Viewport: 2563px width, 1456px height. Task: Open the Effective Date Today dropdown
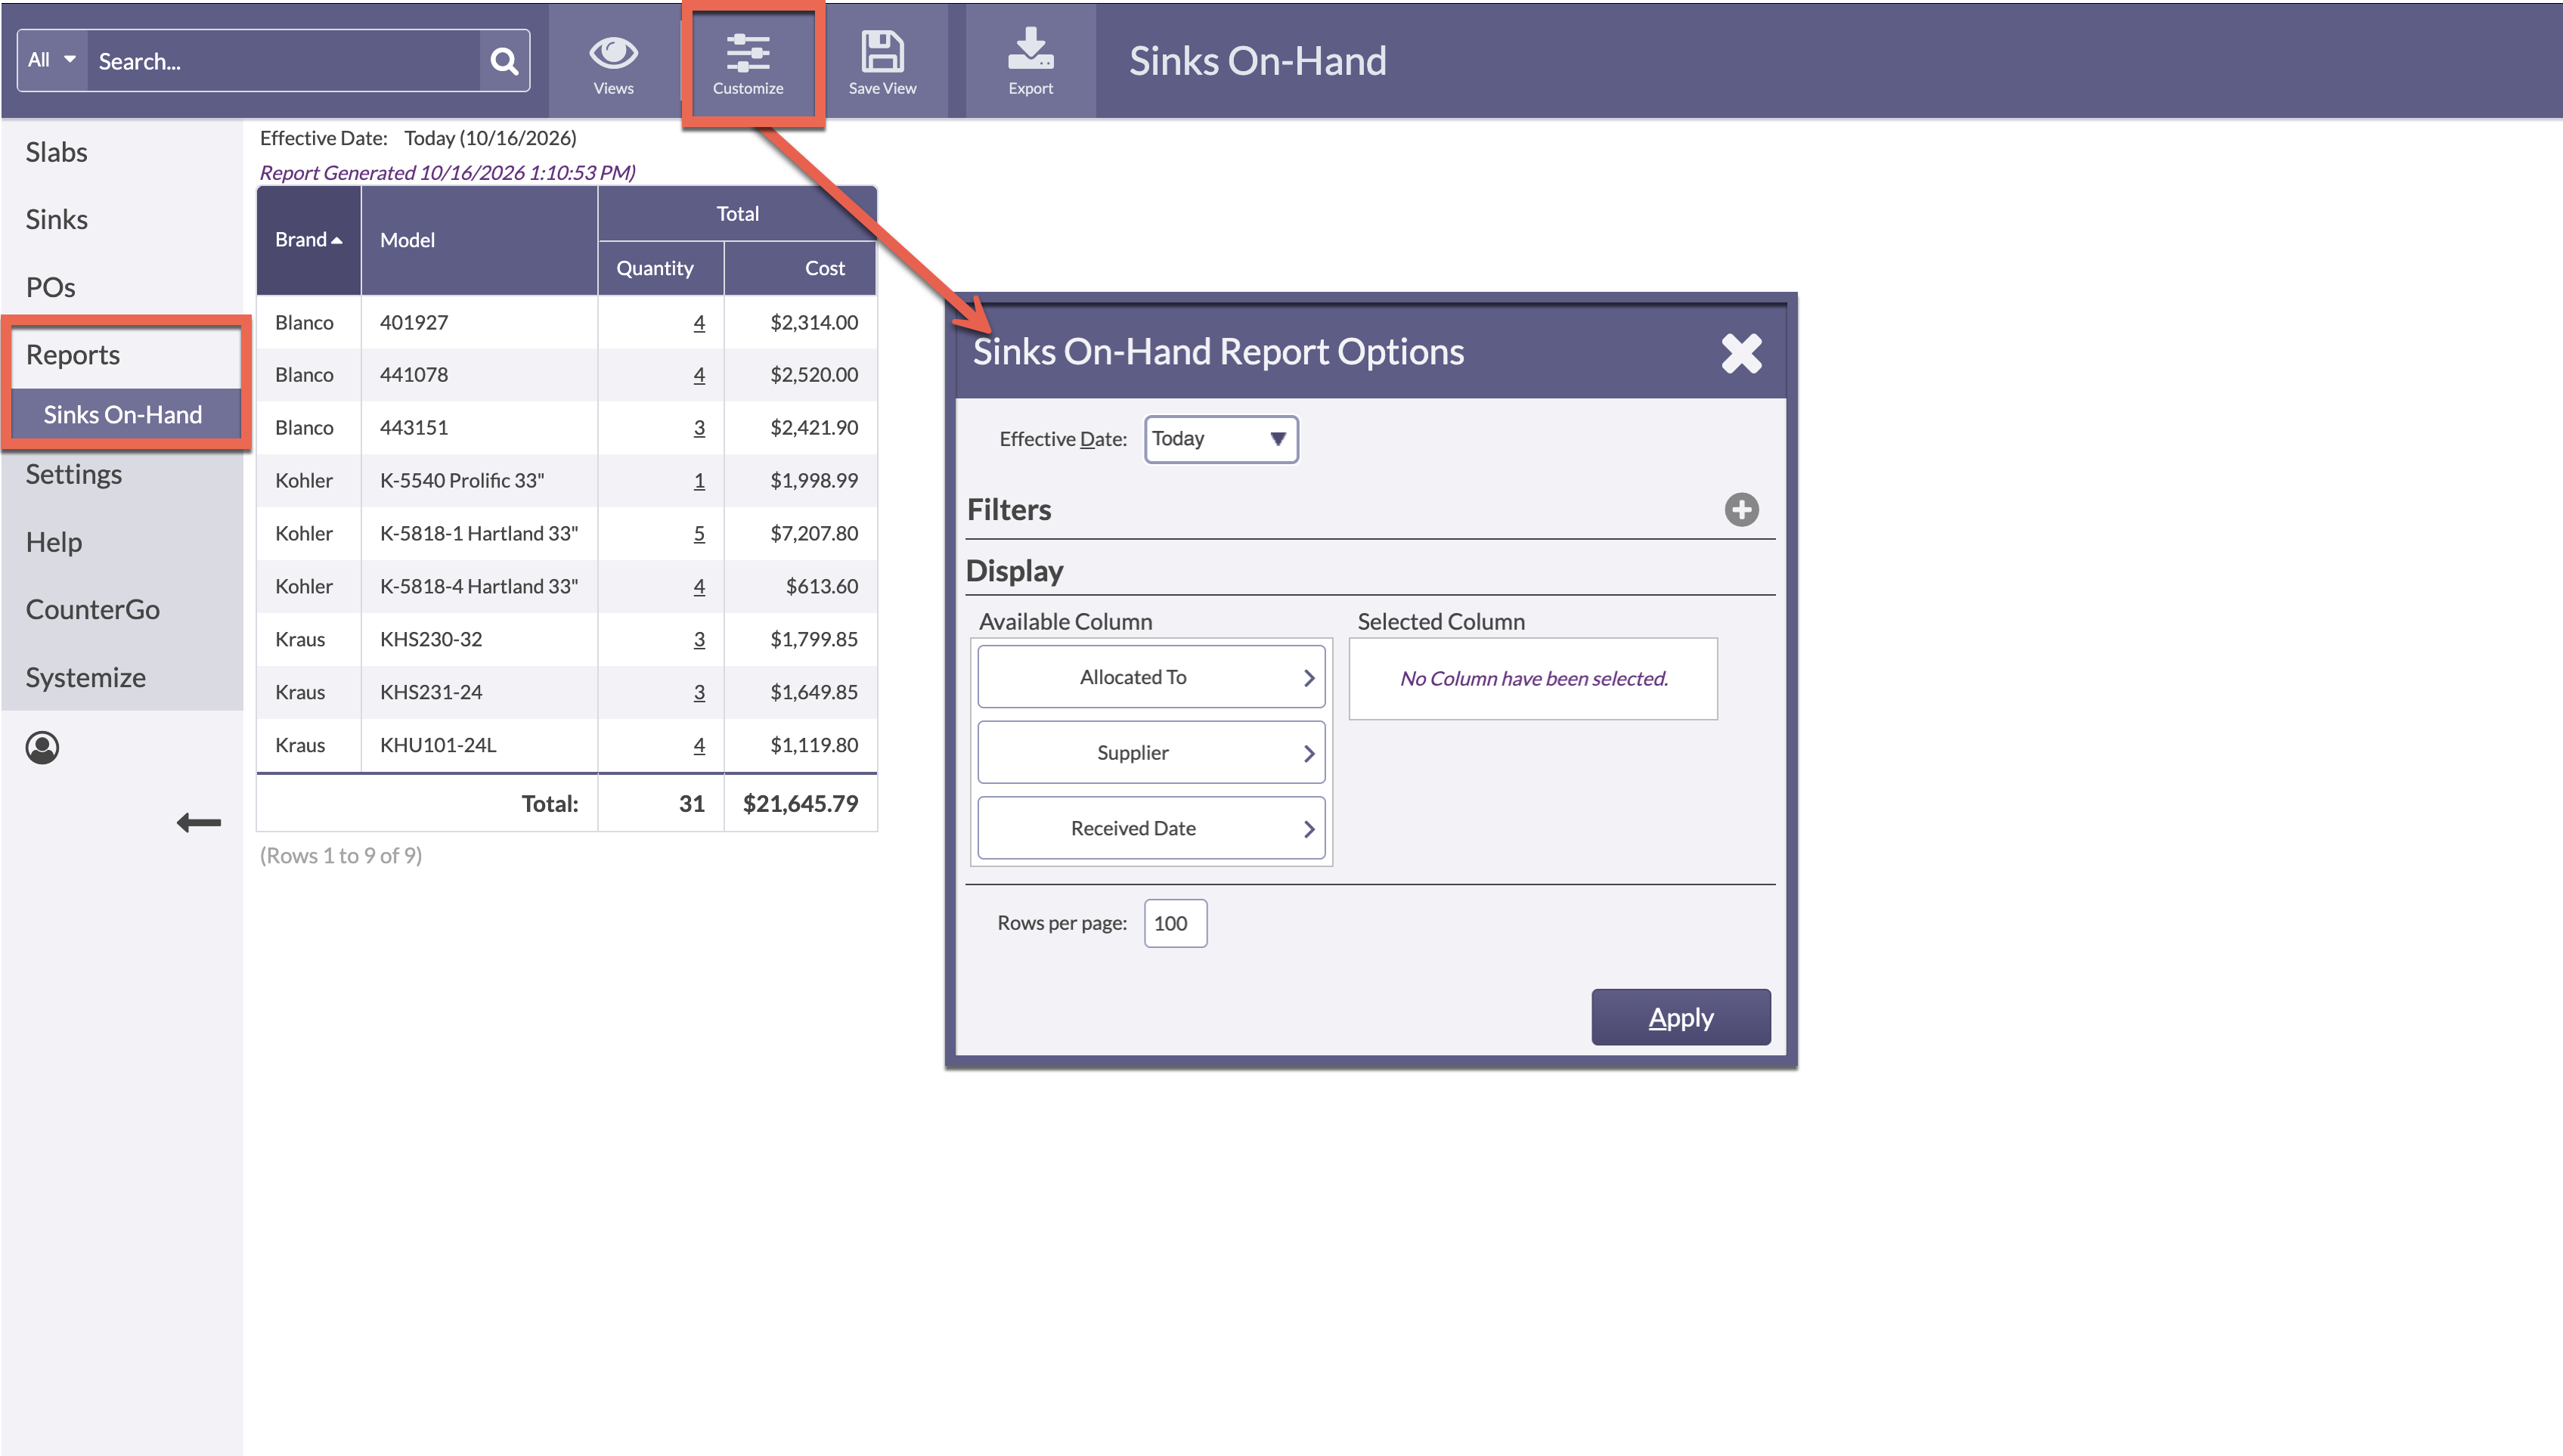click(x=1220, y=439)
